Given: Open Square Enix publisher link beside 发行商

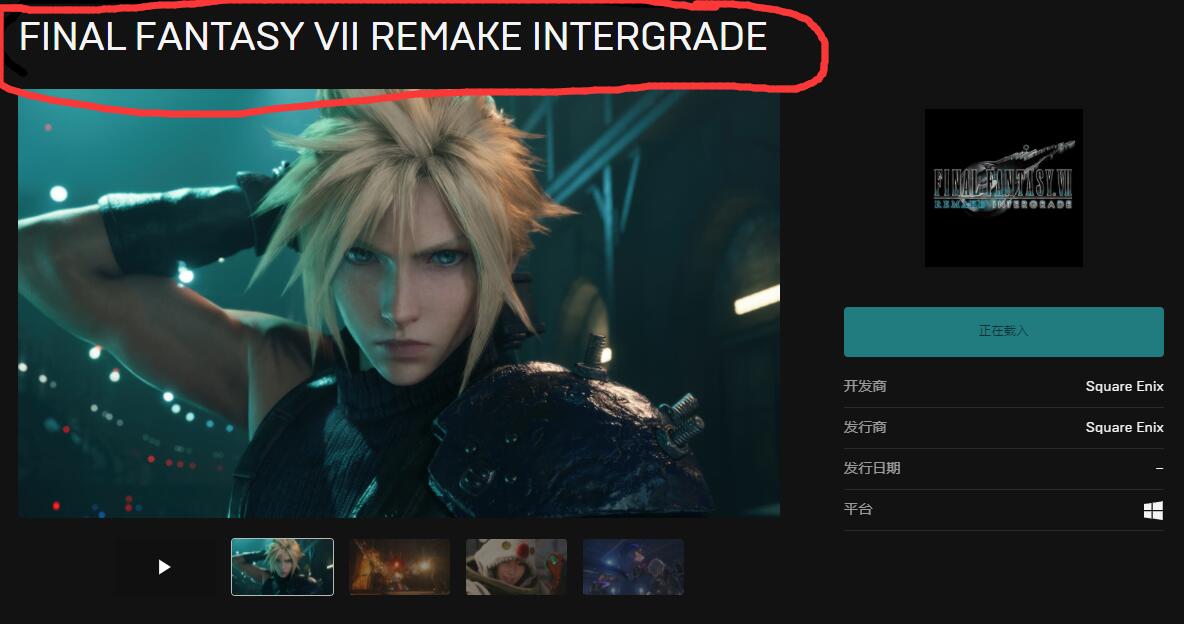Looking at the screenshot, I should (x=1124, y=427).
